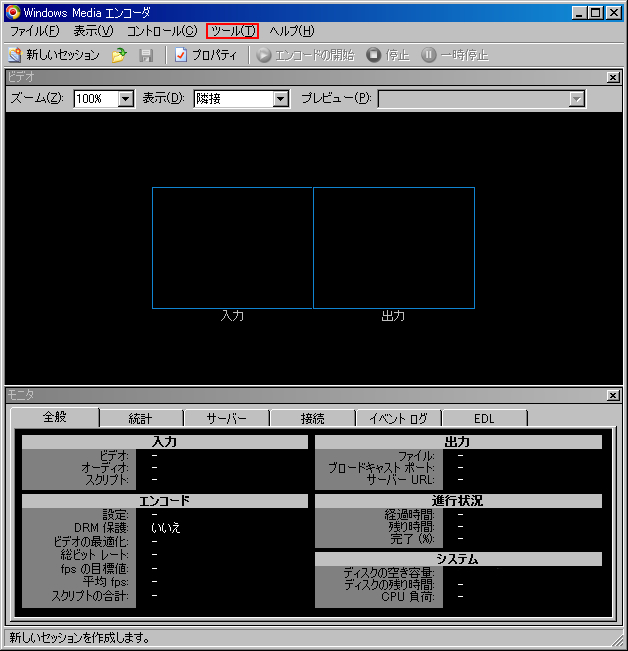Screen dimensions: 628x651
Task: Start encoding with the エンコードの開始 button
Action: pos(305,55)
